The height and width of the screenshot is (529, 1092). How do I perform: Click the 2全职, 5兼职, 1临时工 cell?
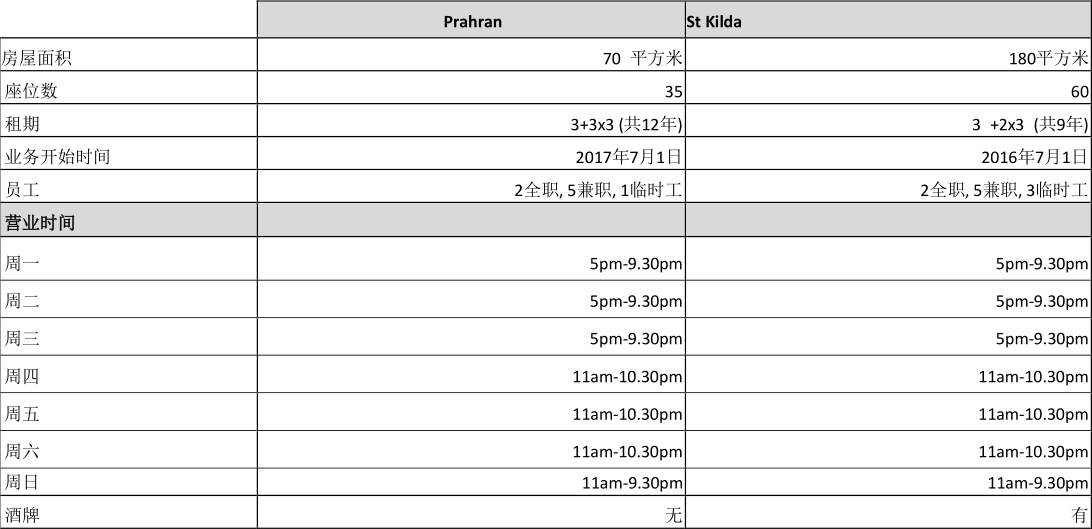pyautogui.click(x=598, y=189)
